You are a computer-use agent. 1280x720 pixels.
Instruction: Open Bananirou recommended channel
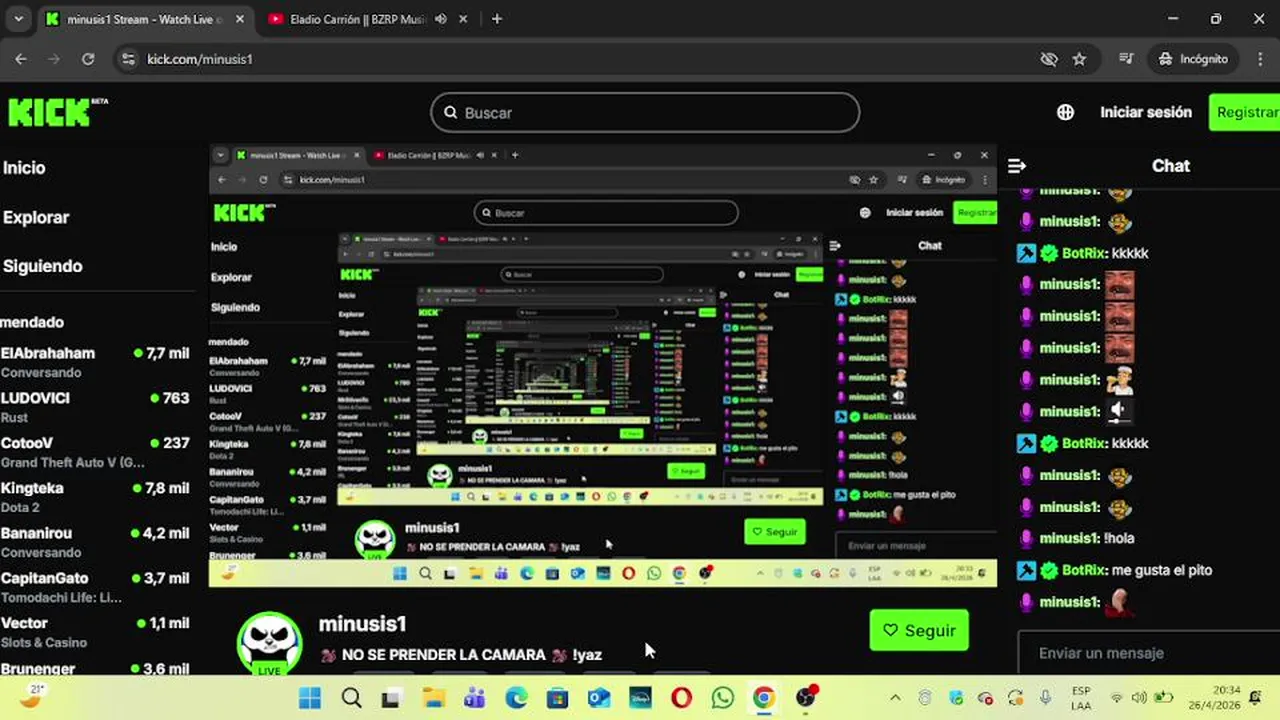pyautogui.click(x=95, y=542)
